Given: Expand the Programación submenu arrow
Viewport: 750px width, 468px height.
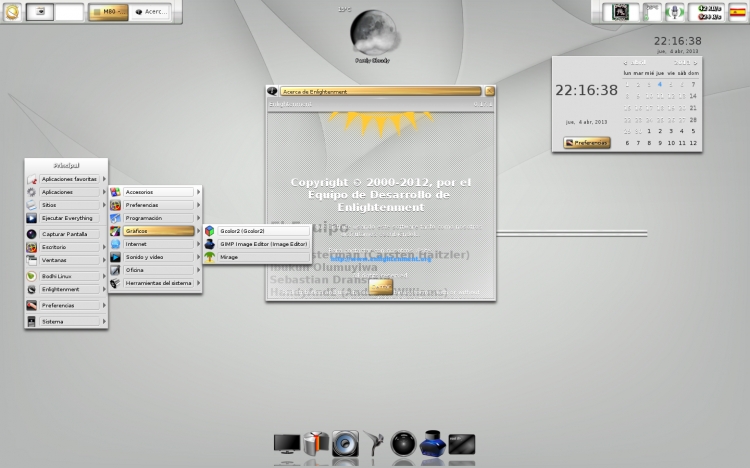Looking at the screenshot, I should (198, 218).
